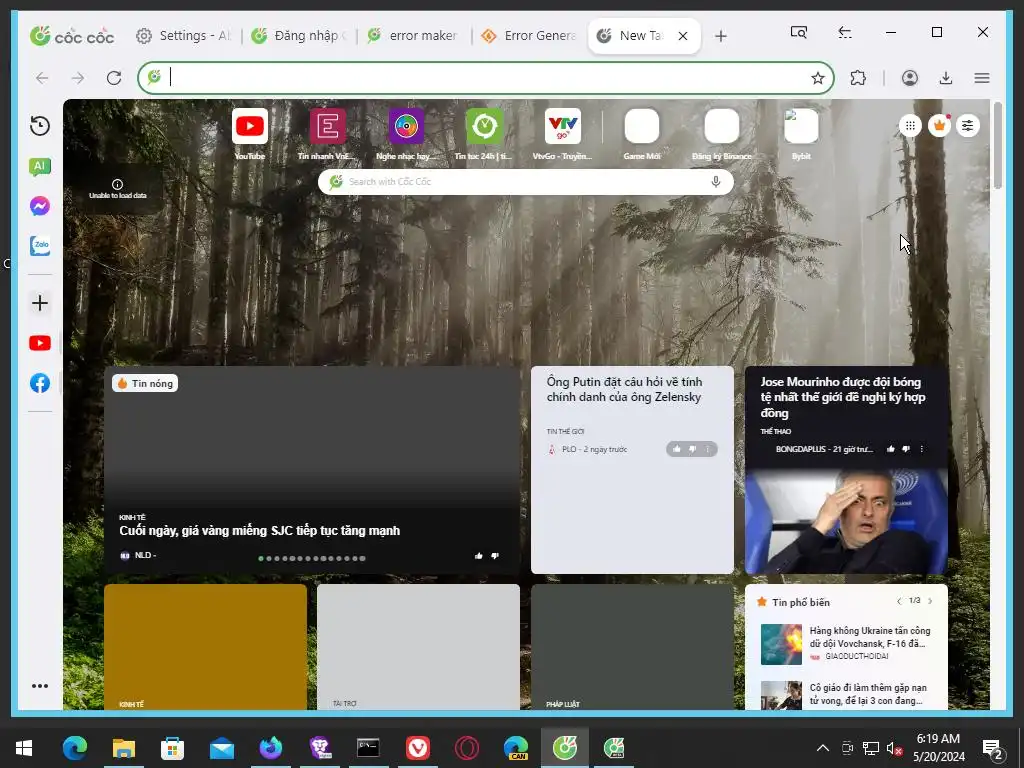Viewport: 1024px width, 768px height.
Task: Open Windows Start menu
Action: [24, 748]
